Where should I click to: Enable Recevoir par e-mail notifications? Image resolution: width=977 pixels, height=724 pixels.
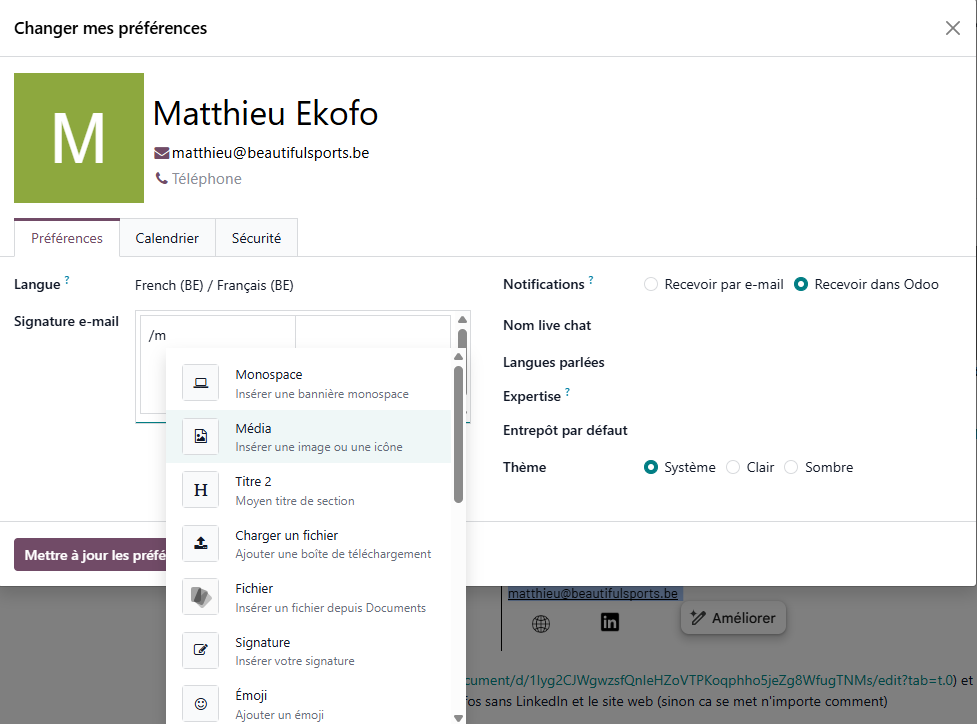tap(652, 284)
